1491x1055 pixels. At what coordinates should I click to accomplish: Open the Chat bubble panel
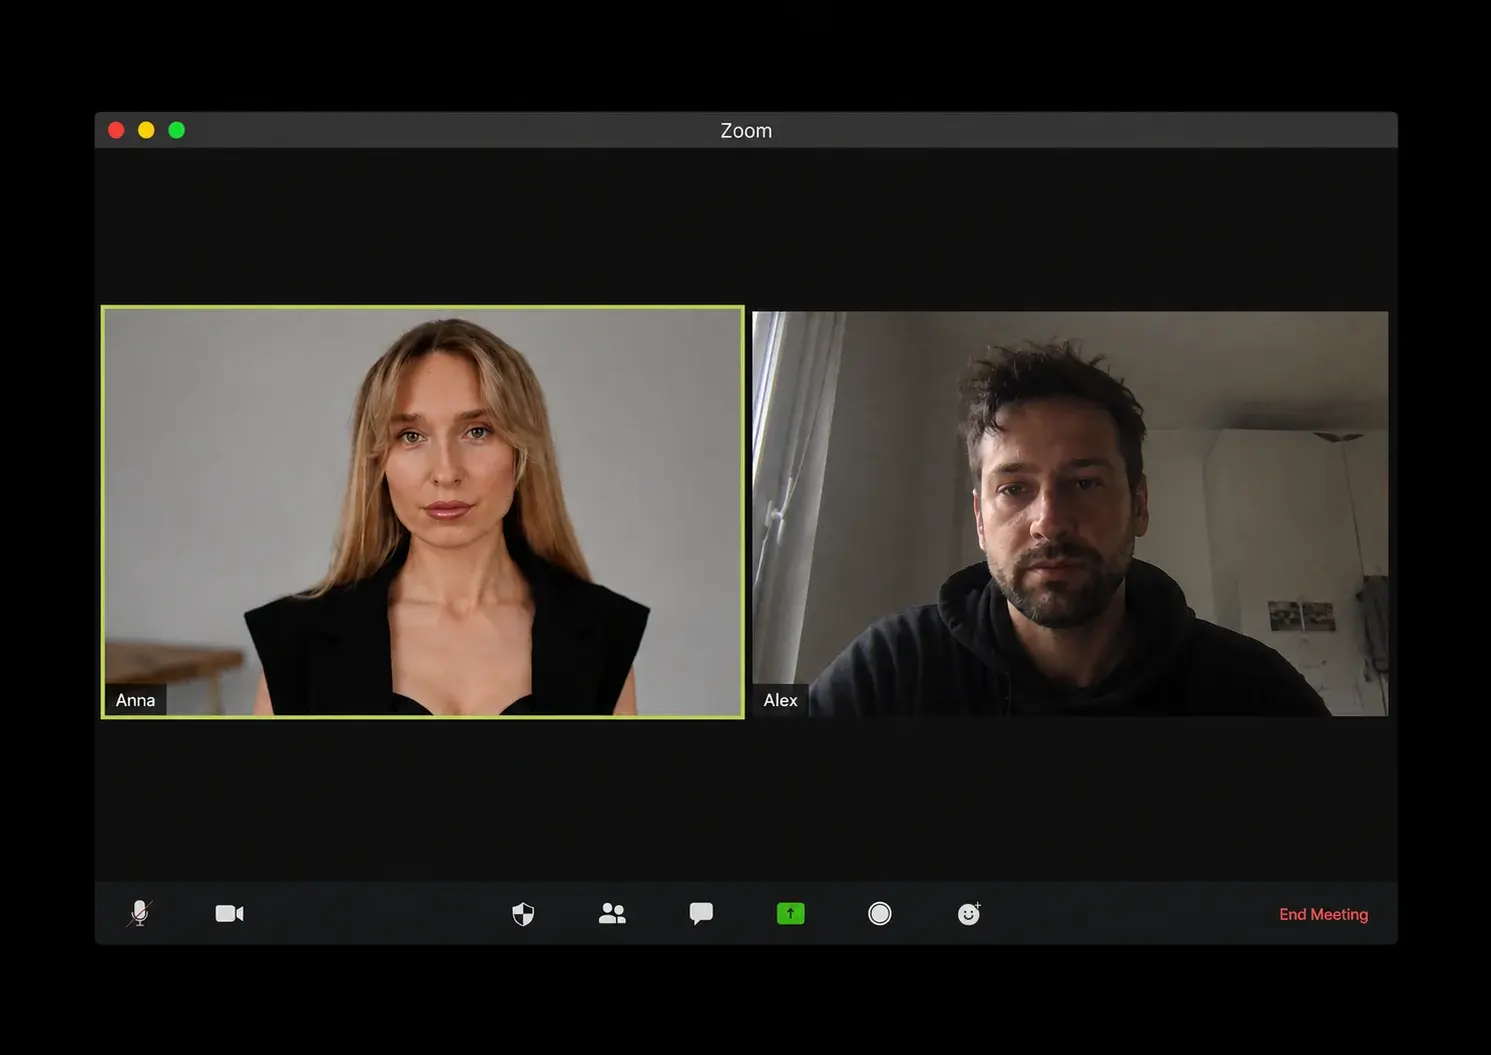701,914
